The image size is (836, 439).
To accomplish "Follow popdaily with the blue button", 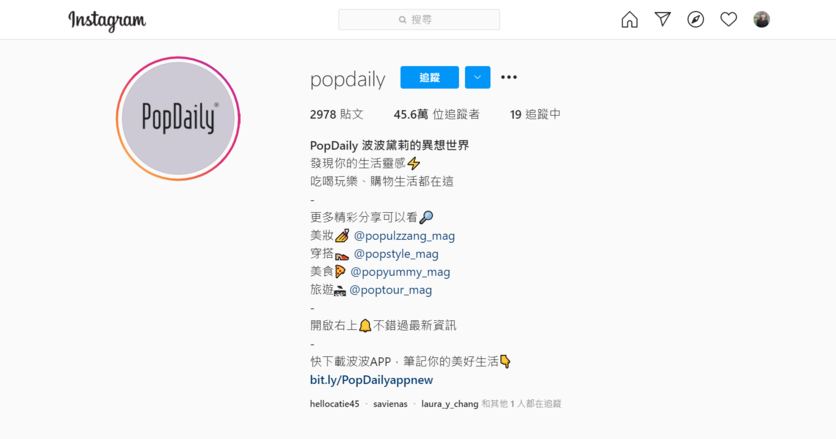I will click(x=429, y=77).
